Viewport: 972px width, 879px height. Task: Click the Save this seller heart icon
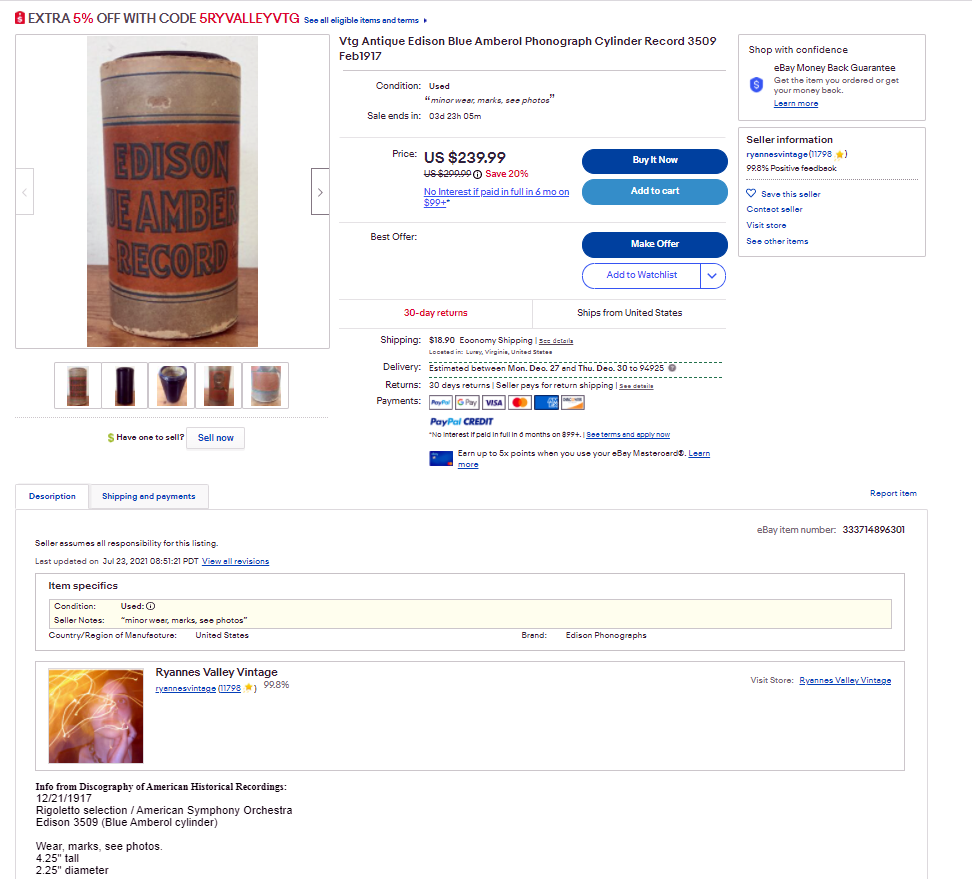point(751,193)
